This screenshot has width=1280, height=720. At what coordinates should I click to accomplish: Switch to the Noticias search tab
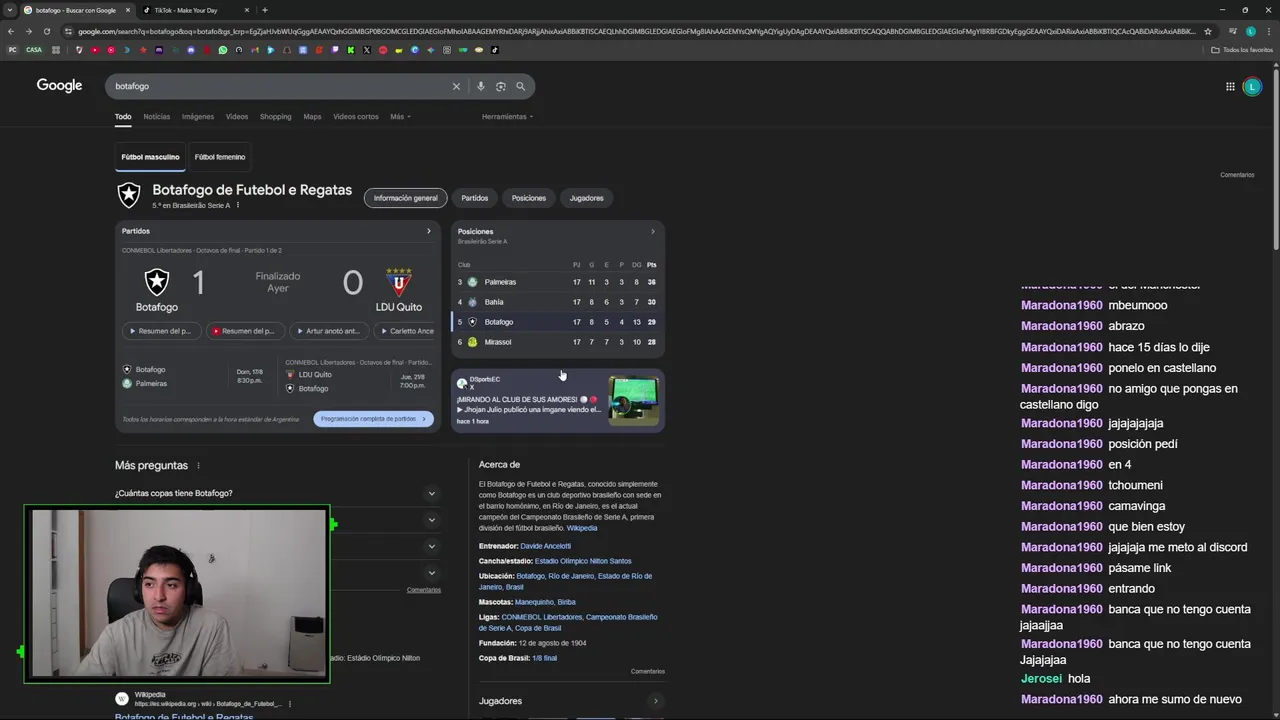point(157,117)
